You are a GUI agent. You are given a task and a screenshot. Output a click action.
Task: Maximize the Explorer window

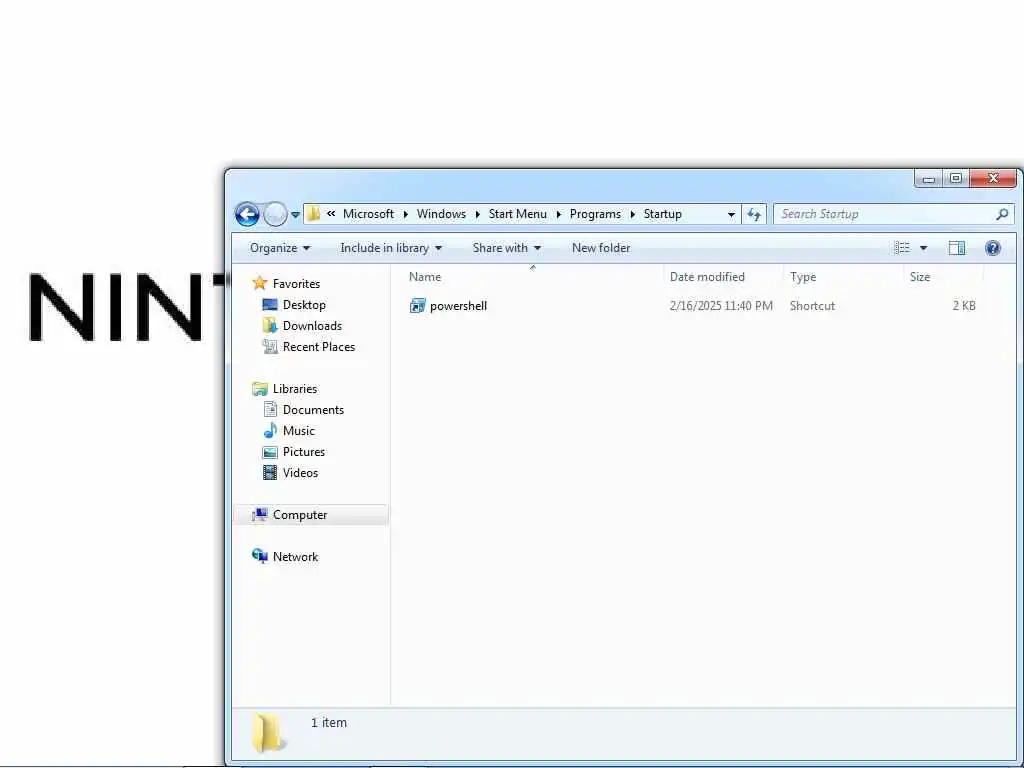point(955,178)
